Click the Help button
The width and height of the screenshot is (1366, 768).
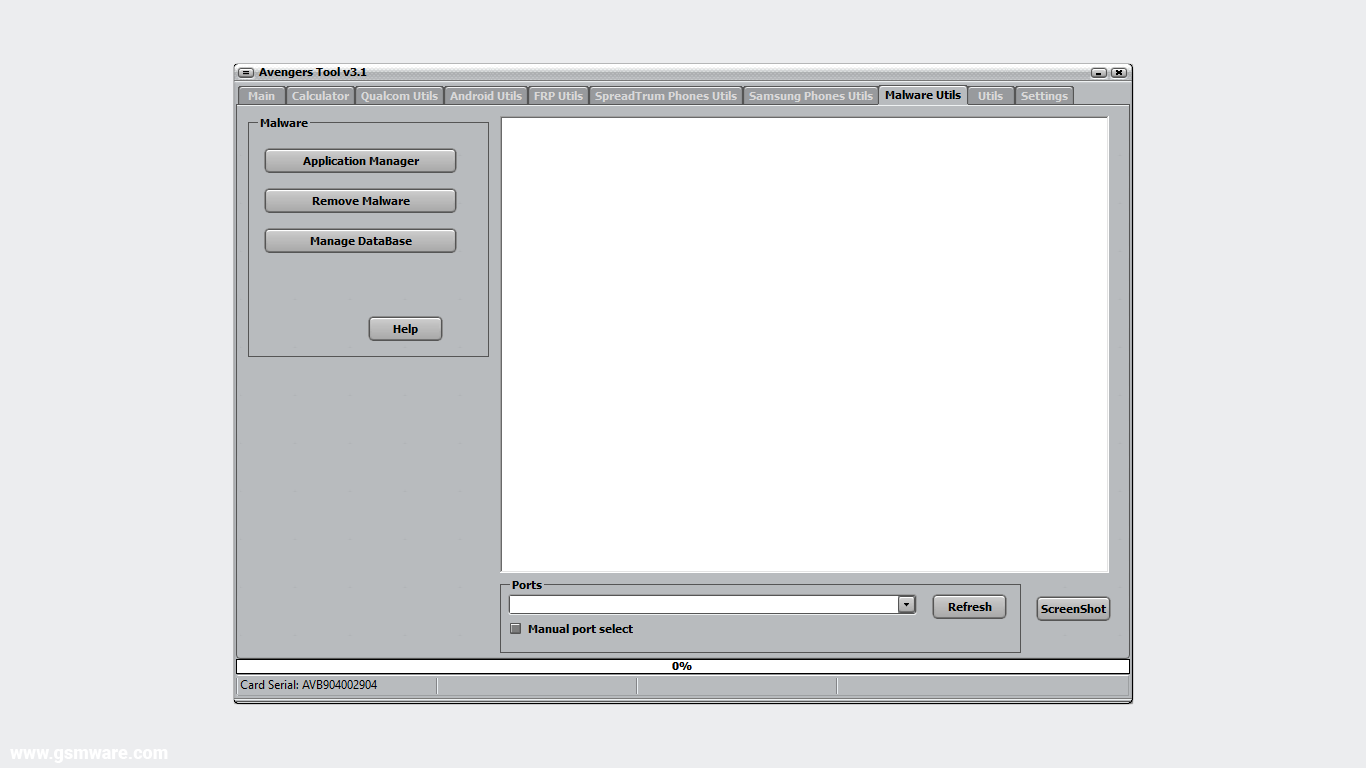(405, 328)
